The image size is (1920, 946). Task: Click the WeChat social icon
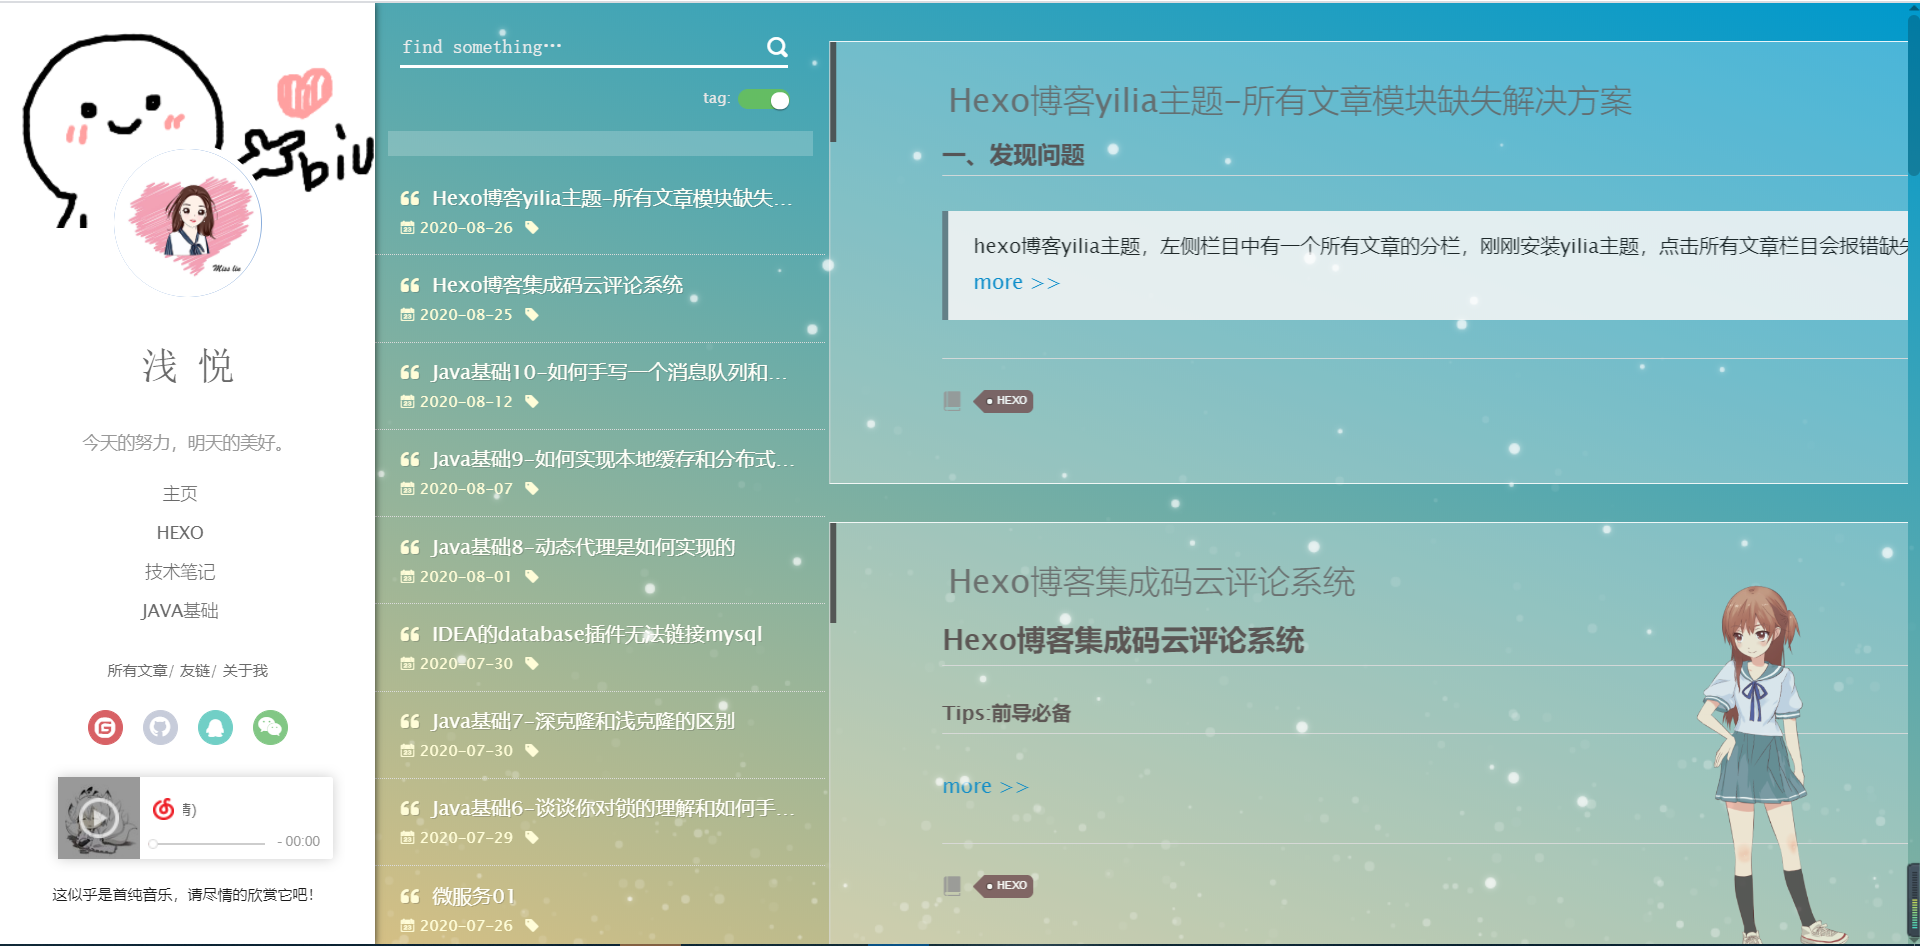coord(269,727)
